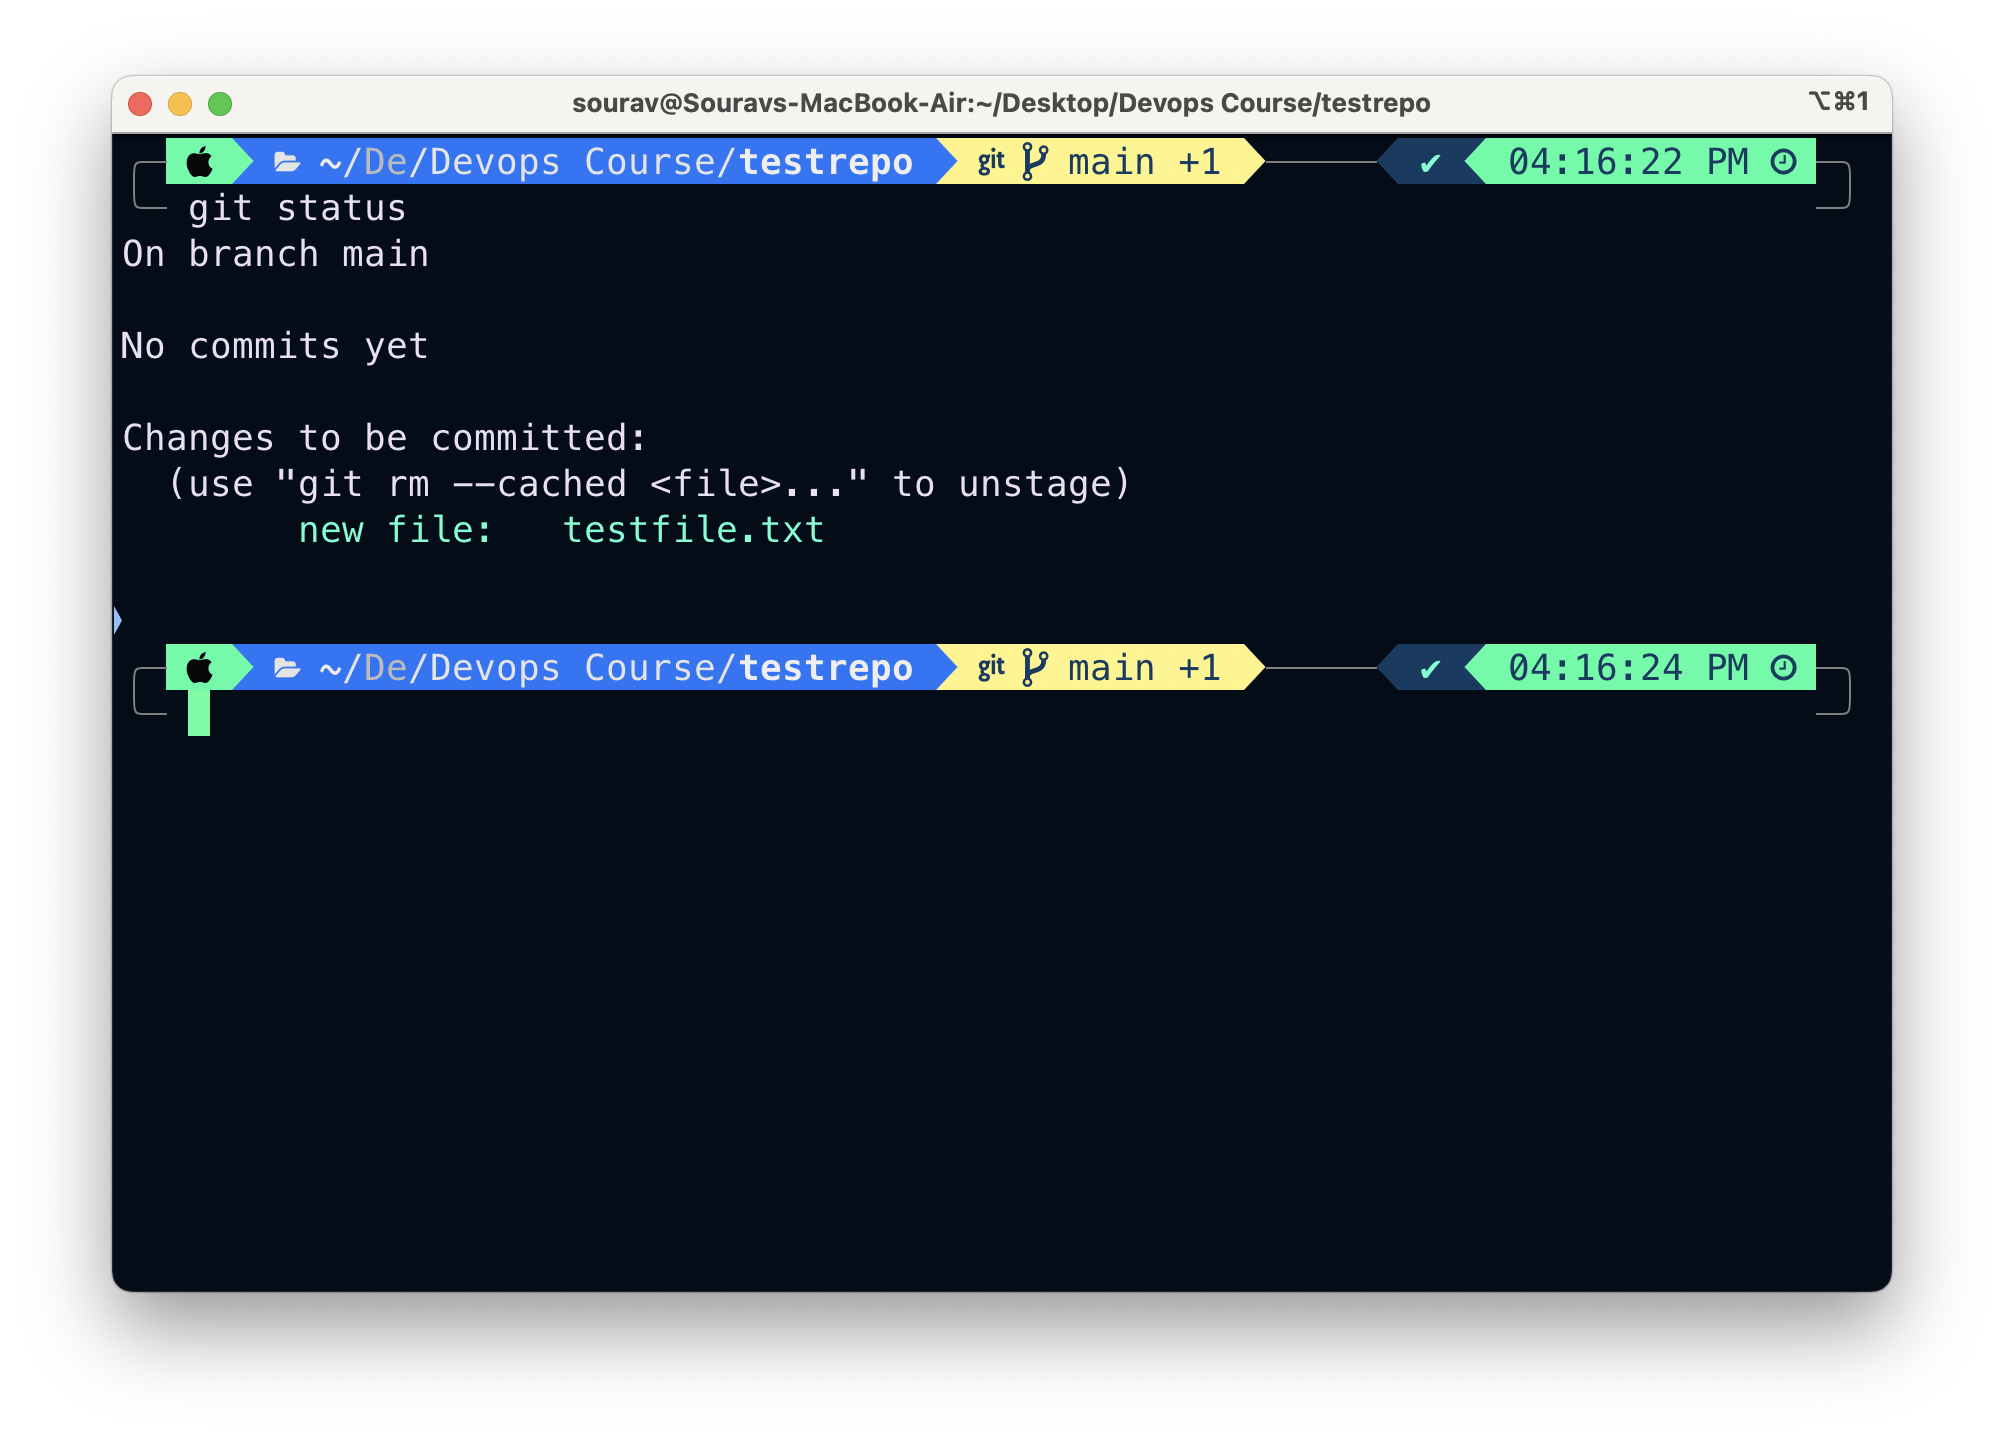Image resolution: width=2004 pixels, height=1440 pixels.
Task: Click the testfile.txt filename
Action: click(693, 530)
